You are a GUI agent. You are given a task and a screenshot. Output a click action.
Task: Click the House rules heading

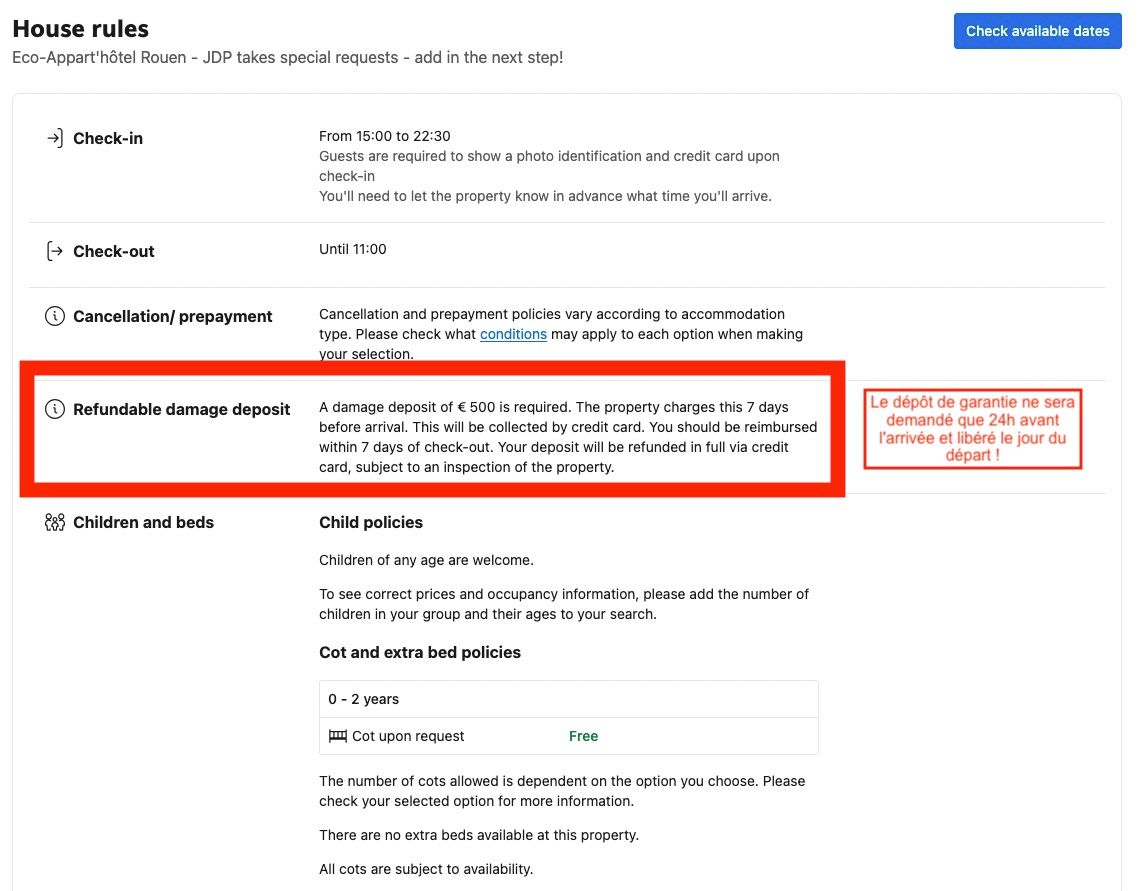click(81, 29)
